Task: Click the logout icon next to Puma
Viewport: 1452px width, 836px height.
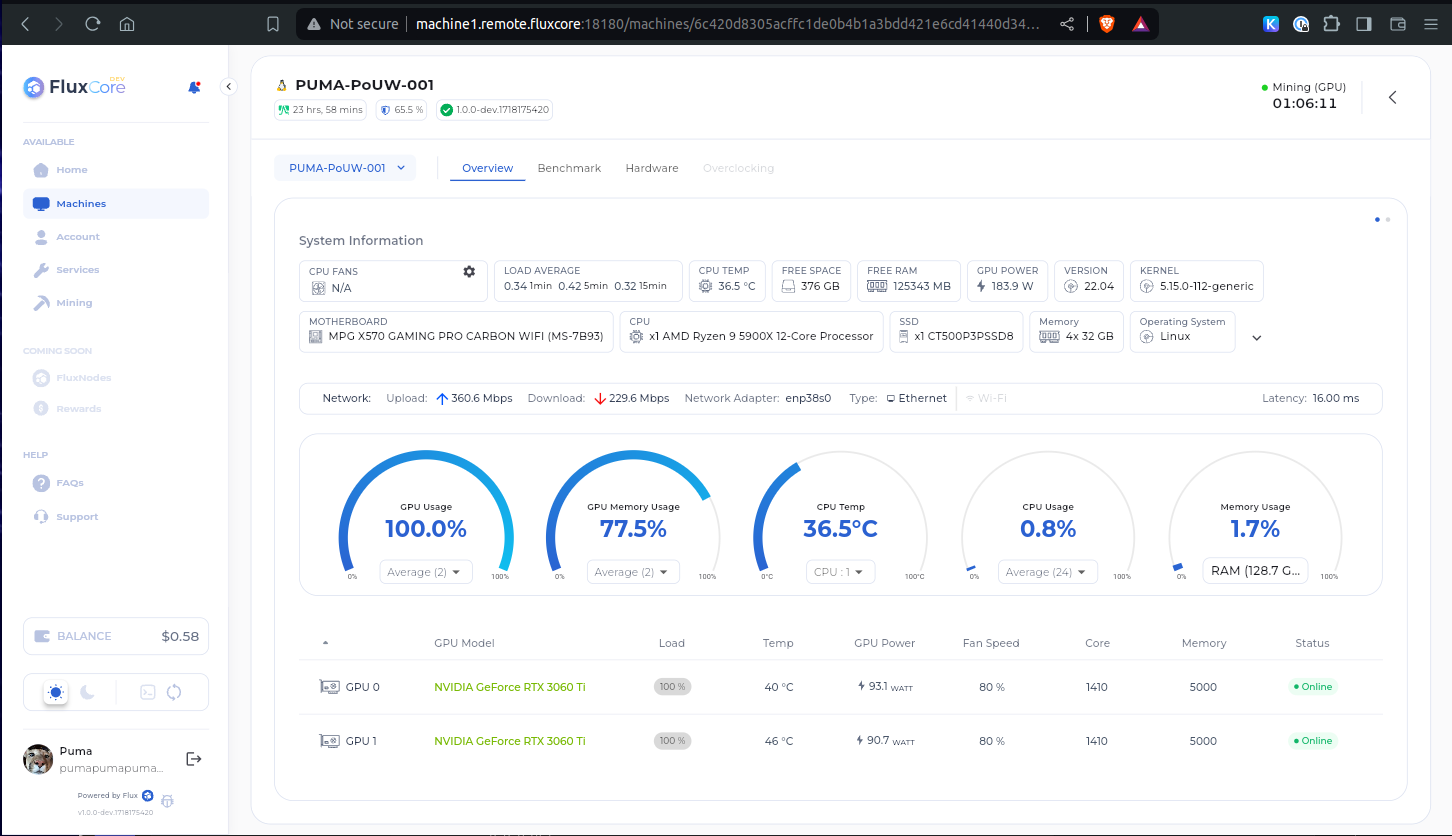Action: (194, 759)
